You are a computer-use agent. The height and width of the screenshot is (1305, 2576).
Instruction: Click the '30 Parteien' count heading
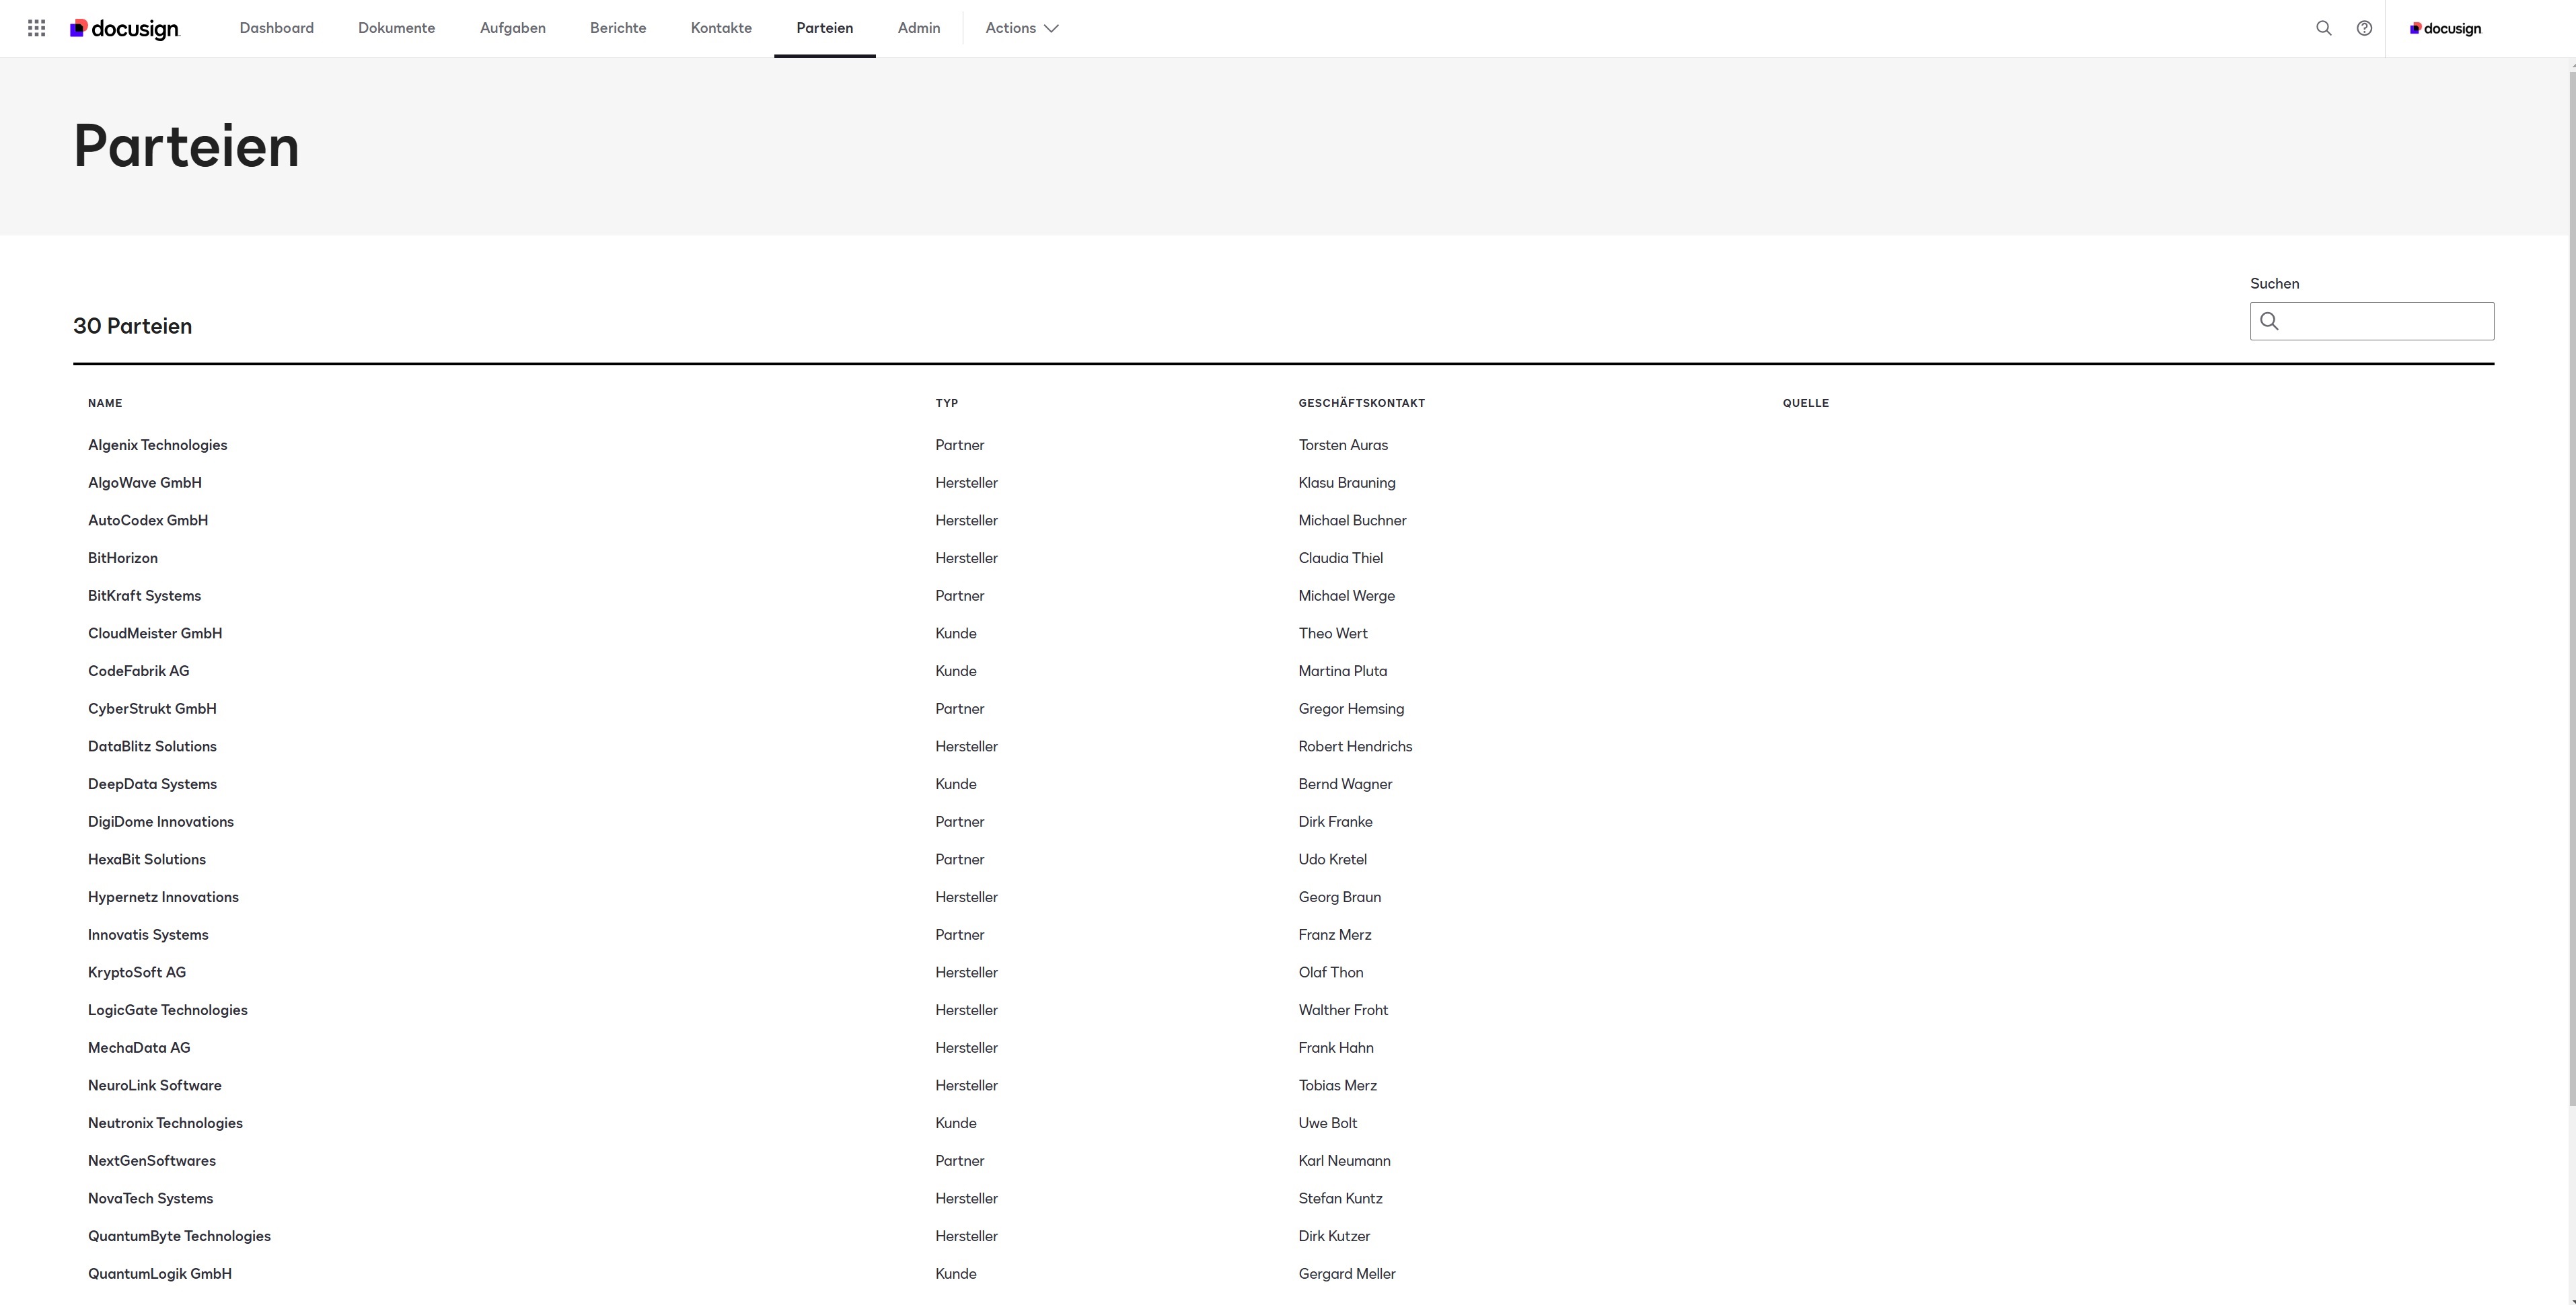tap(133, 326)
